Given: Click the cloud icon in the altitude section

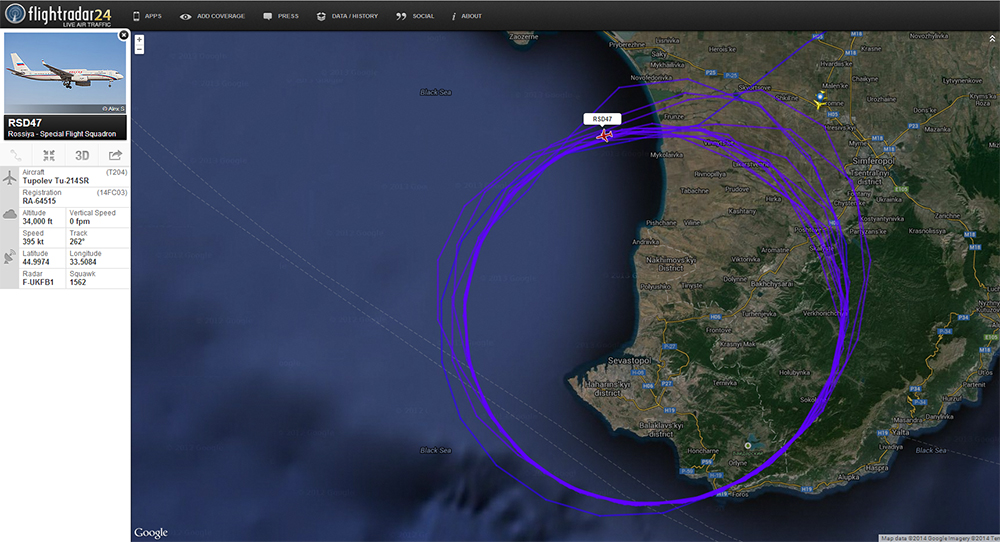Looking at the screenshot, I should click(x=10, y=214).
